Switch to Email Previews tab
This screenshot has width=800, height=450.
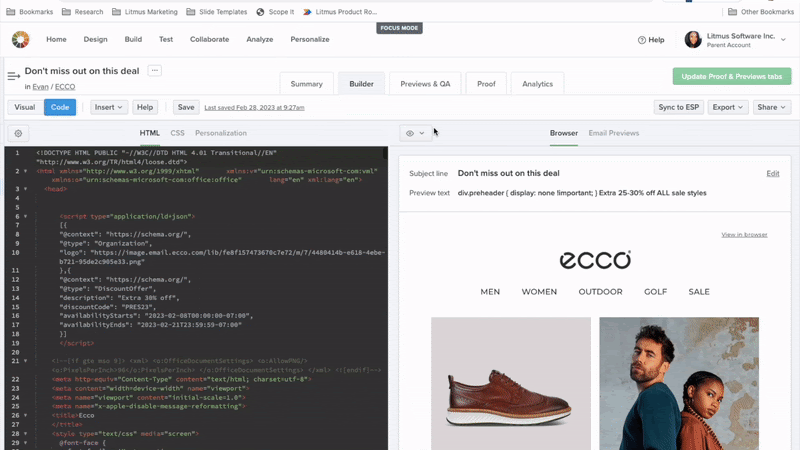[x=614, y=133]
